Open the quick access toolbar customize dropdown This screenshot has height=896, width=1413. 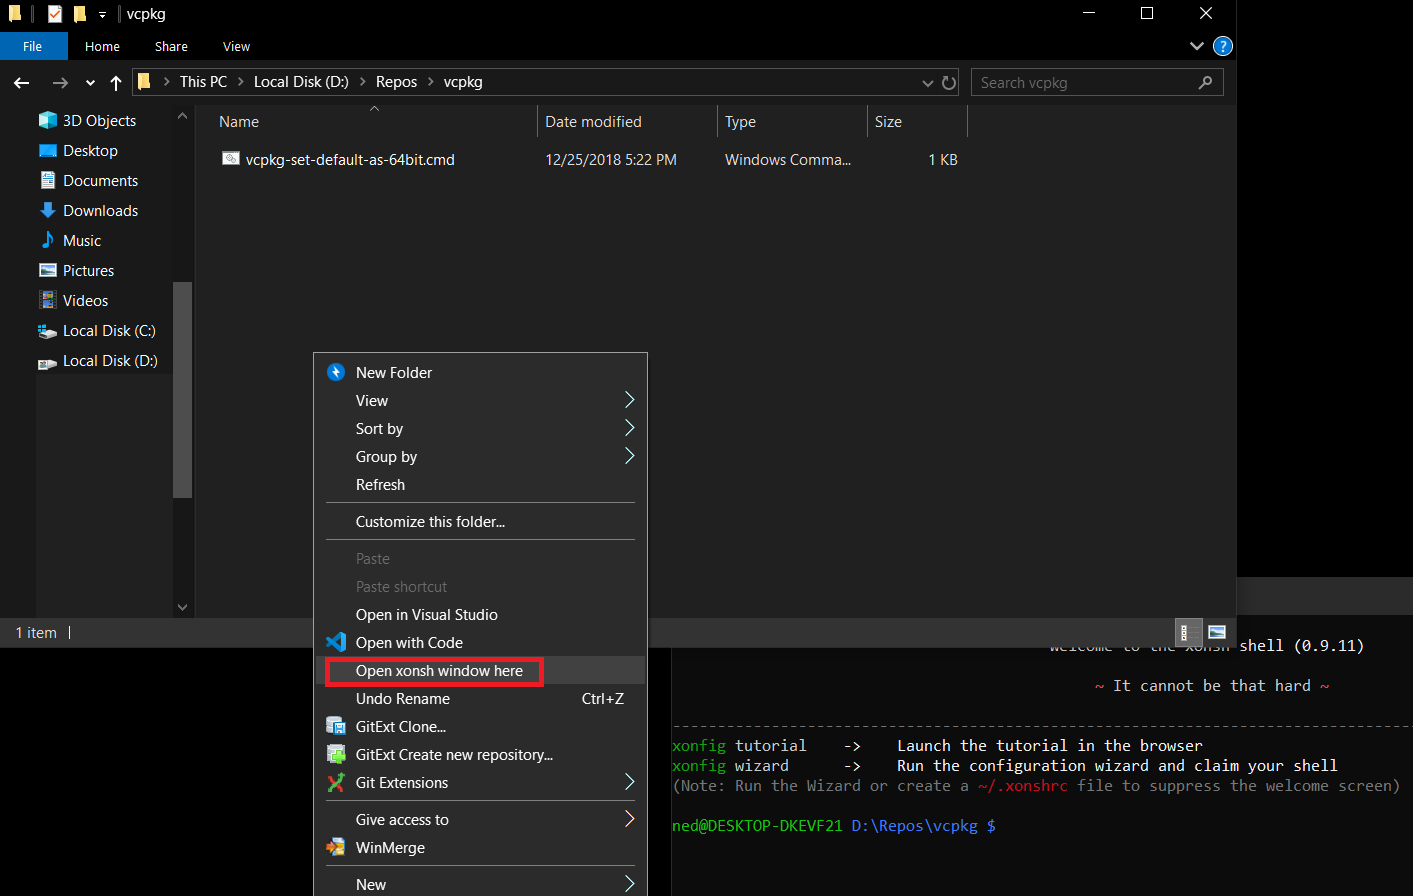pyautogui.click(x=100, y=14)
